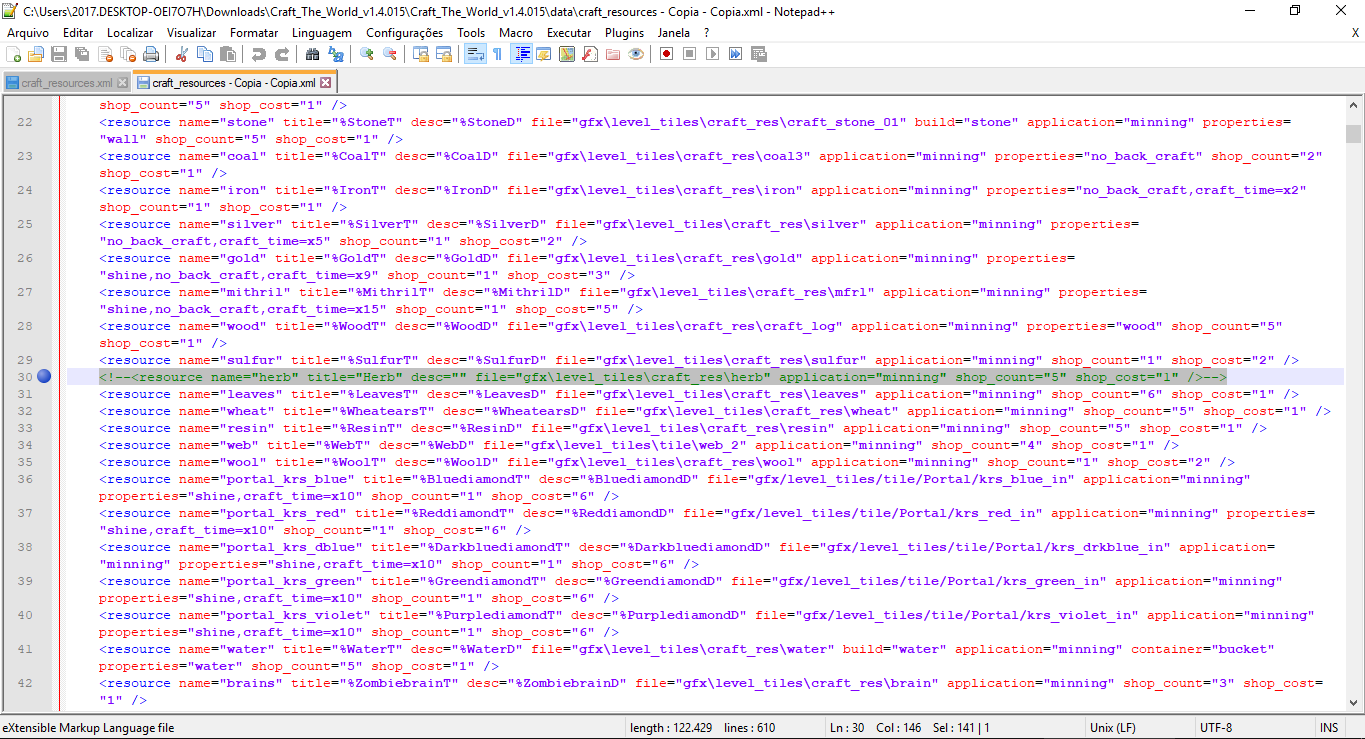Click the 'length : 122.429' status bar entry
Image resolution: width=1365 pixels, height=739 pixels.
click(x=670, y=728)
